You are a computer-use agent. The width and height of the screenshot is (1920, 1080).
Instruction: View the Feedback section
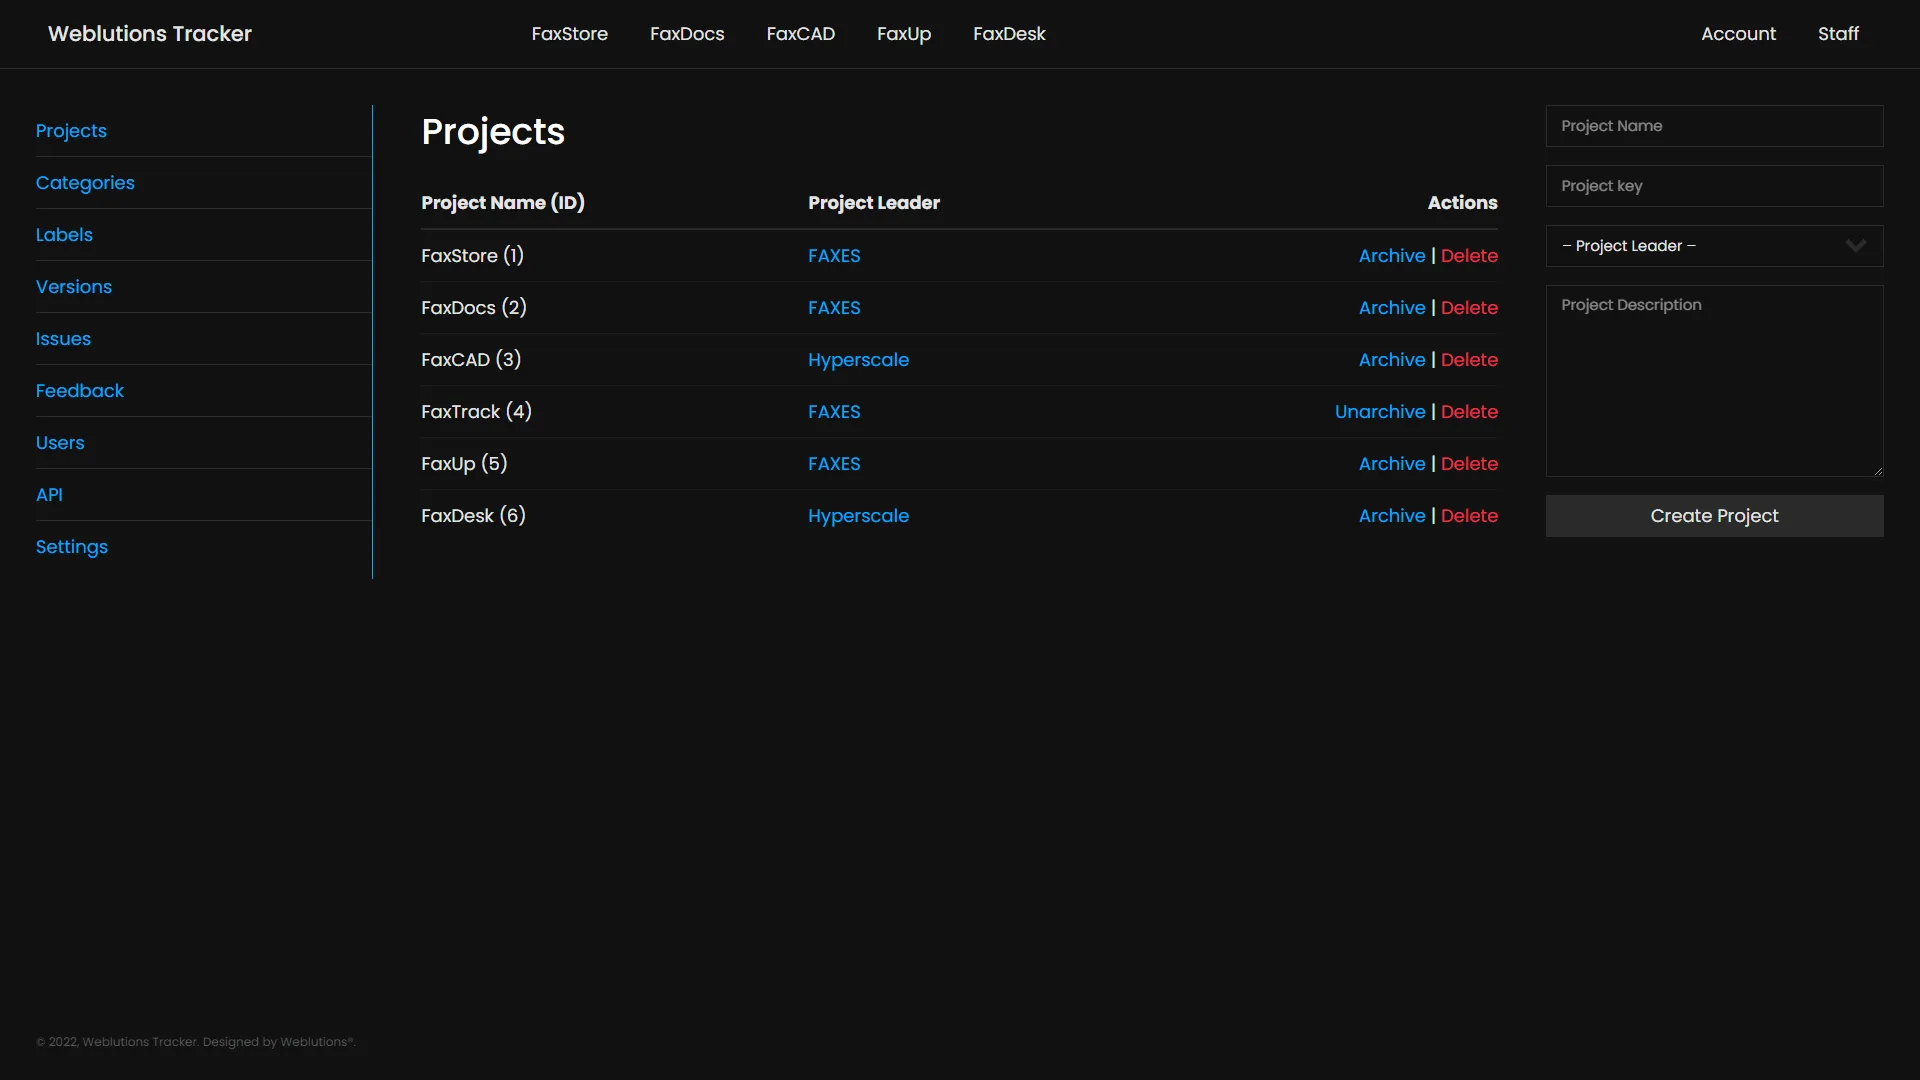[x=80, y=391]
